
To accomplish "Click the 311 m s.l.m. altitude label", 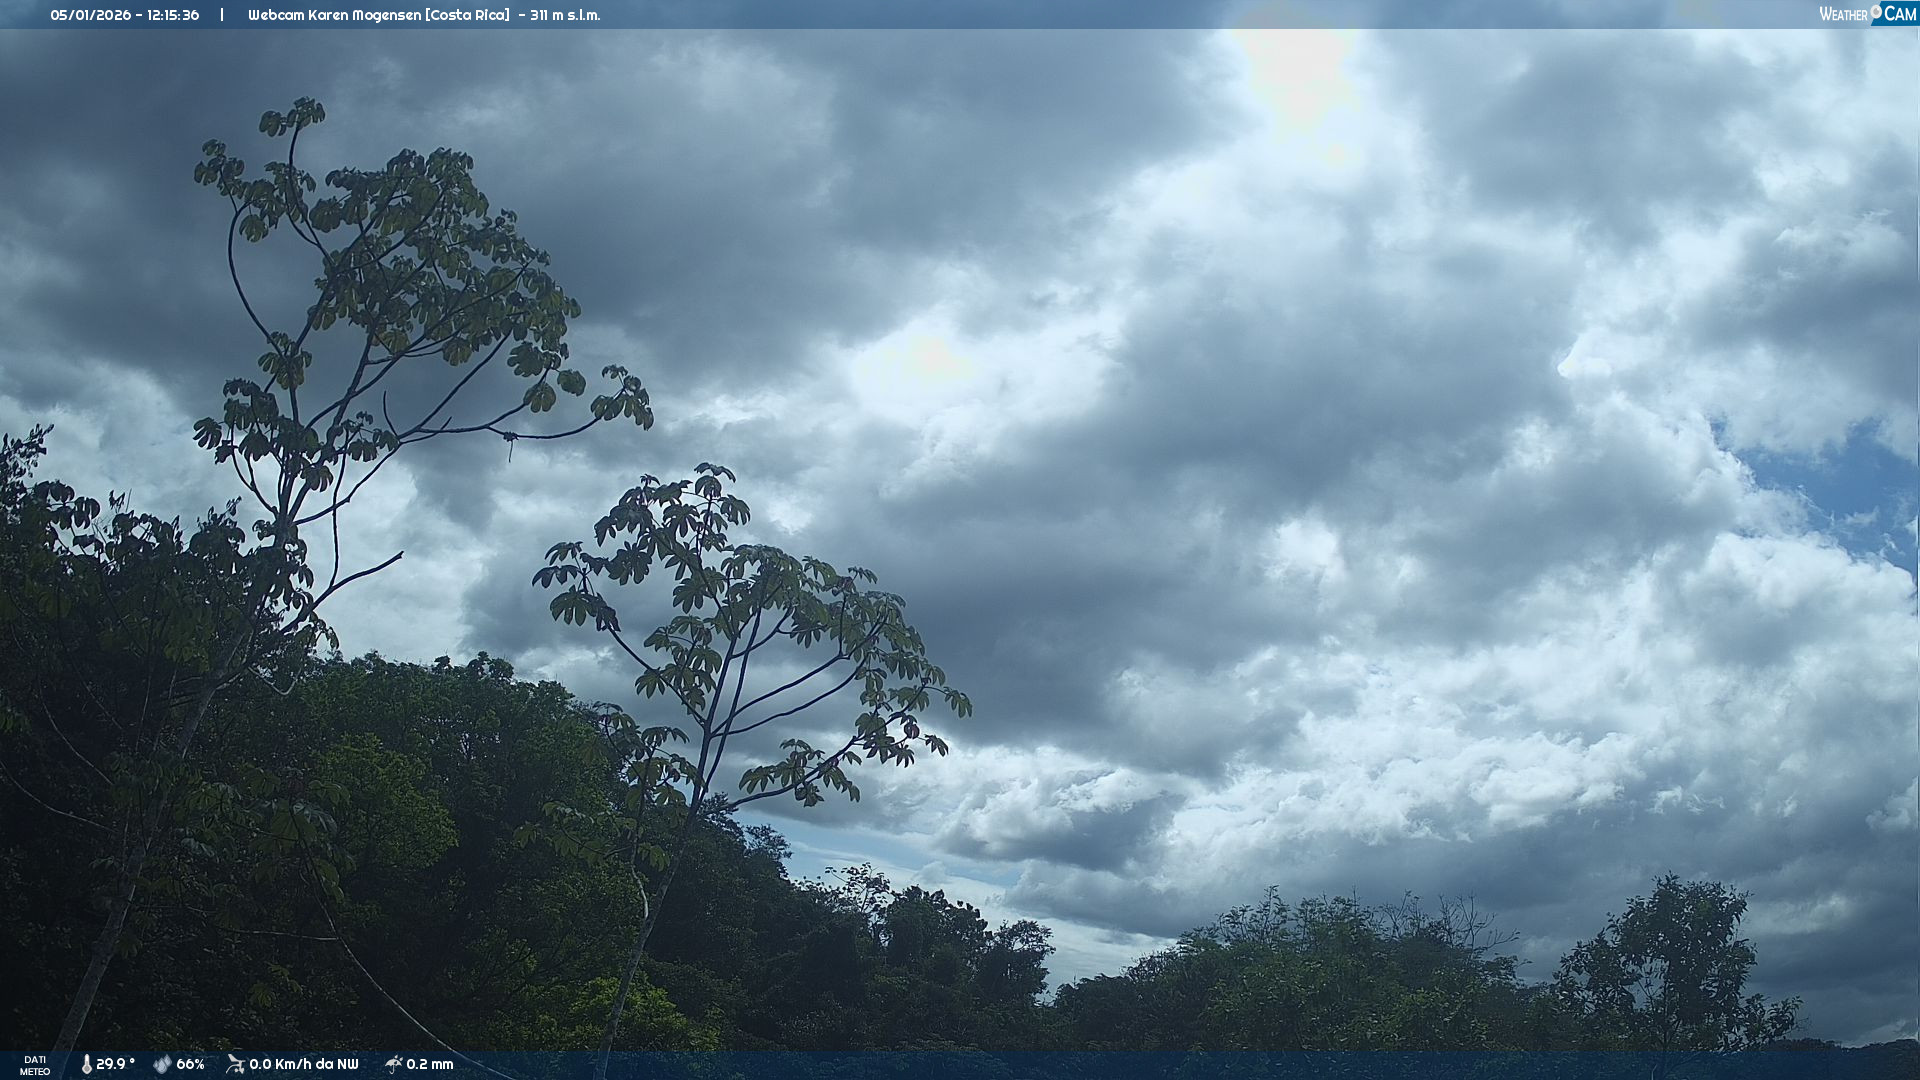I will (x=565, y=15).
